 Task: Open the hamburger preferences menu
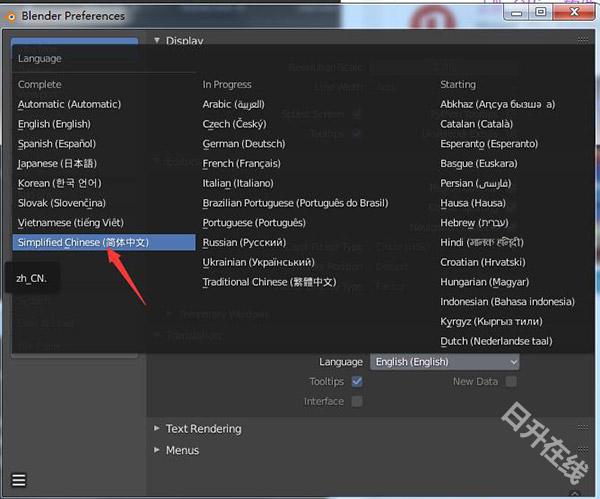19,480
